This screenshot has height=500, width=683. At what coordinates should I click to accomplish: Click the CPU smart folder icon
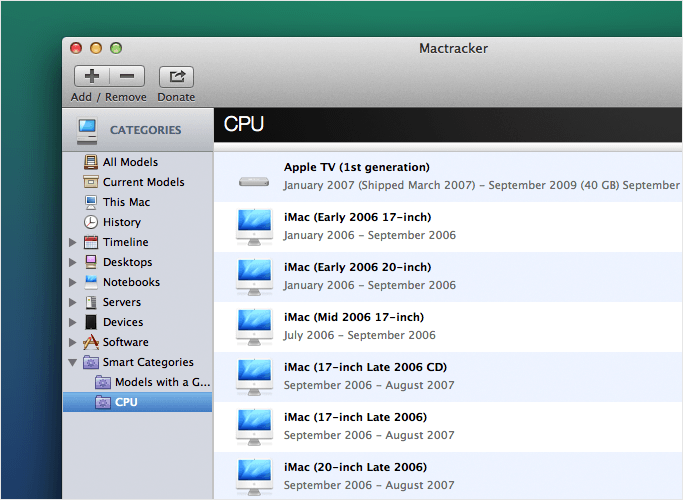[x=103, y=402]
